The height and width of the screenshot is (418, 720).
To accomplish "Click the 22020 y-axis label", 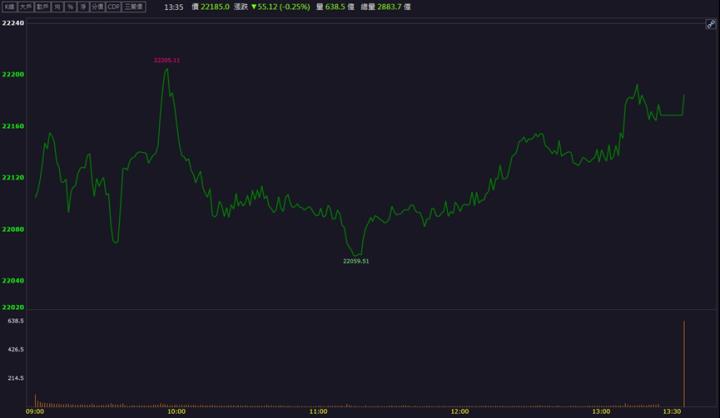I will [13, 307].
